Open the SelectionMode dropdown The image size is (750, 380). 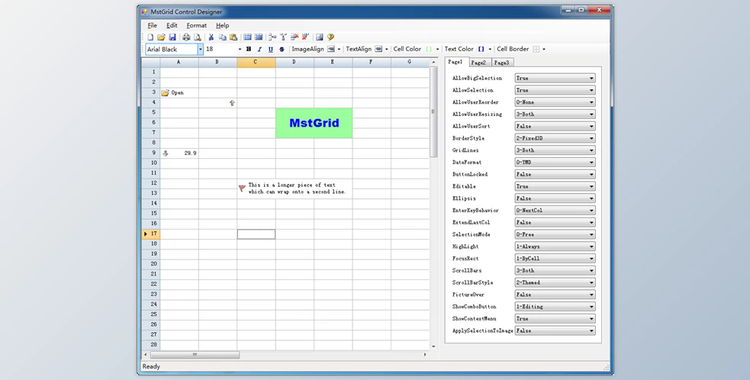pyautogui.click(x=555, y=235)
